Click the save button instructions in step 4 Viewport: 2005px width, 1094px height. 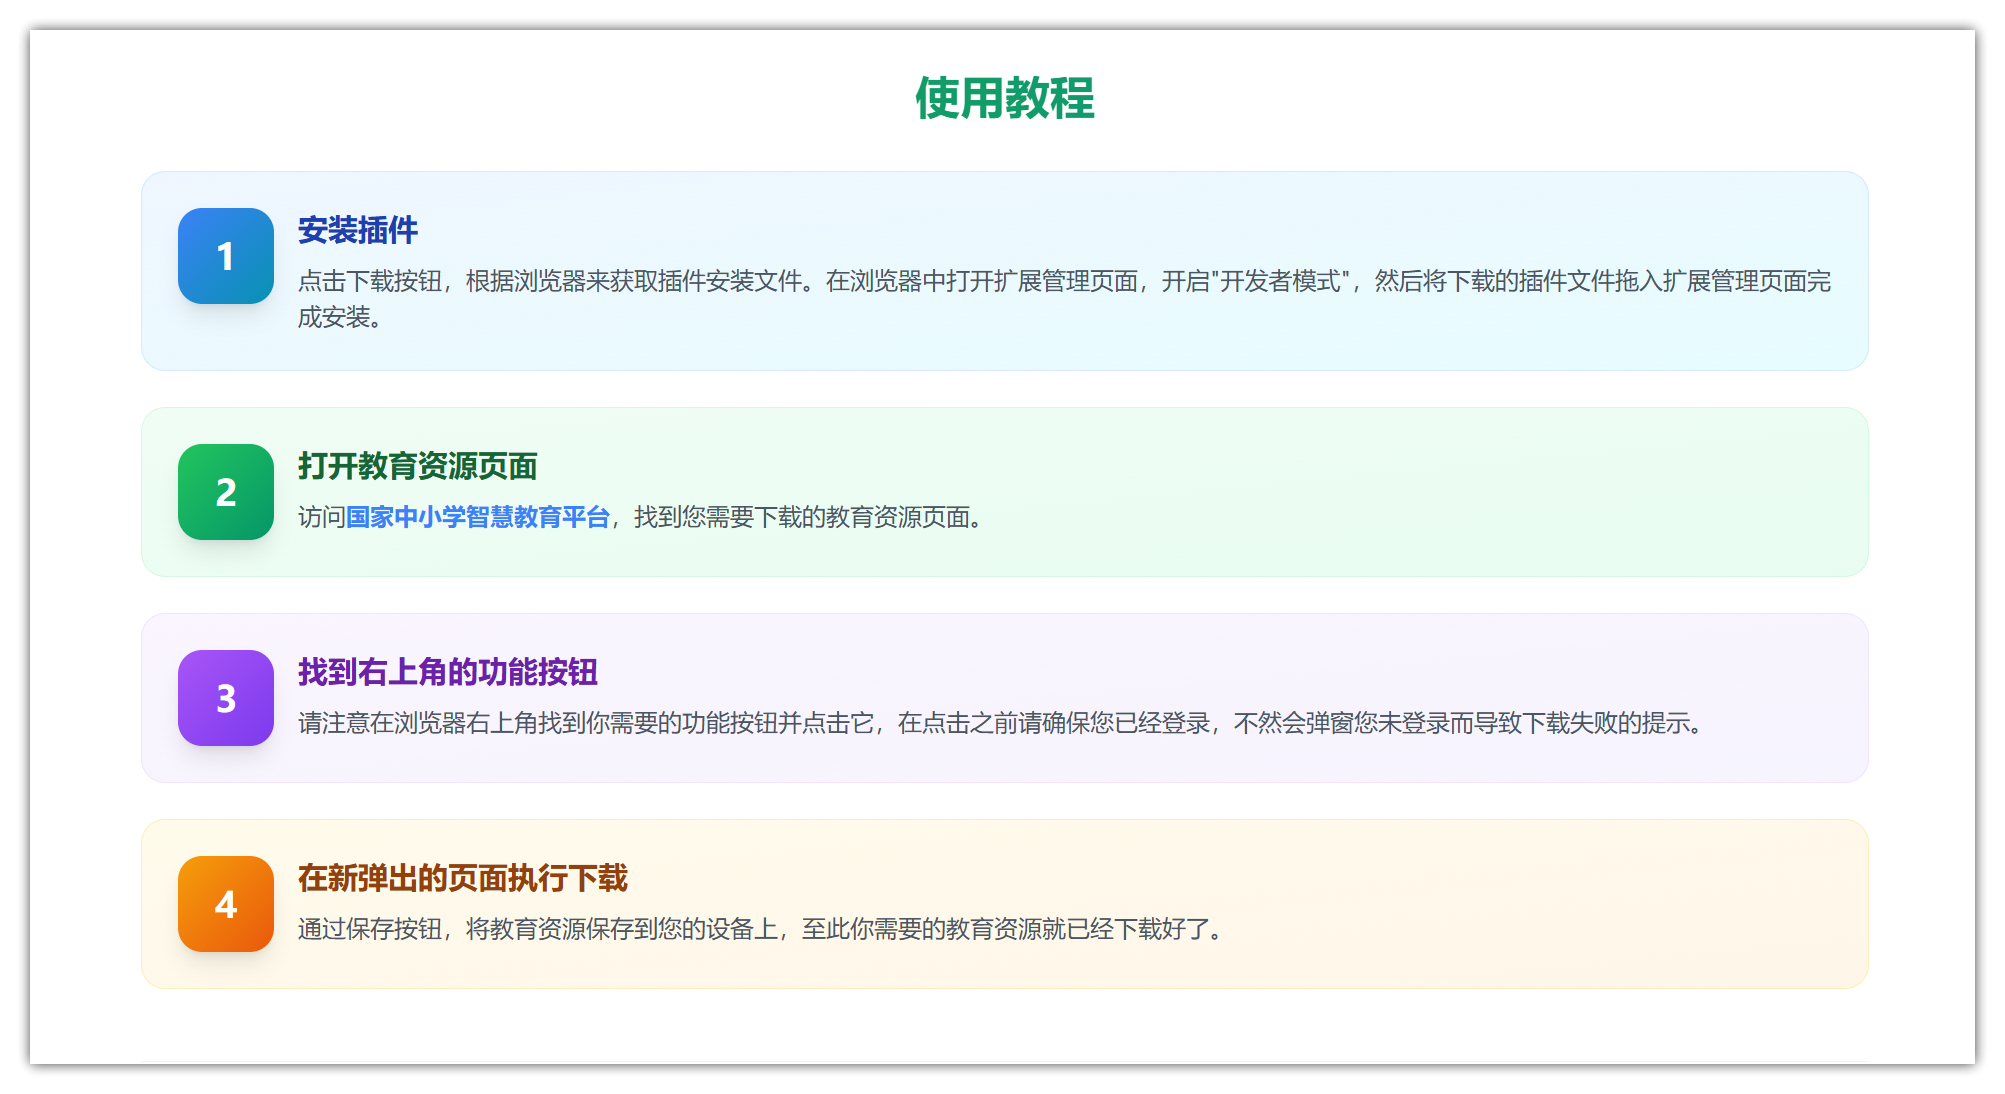[x=760, y=929]
